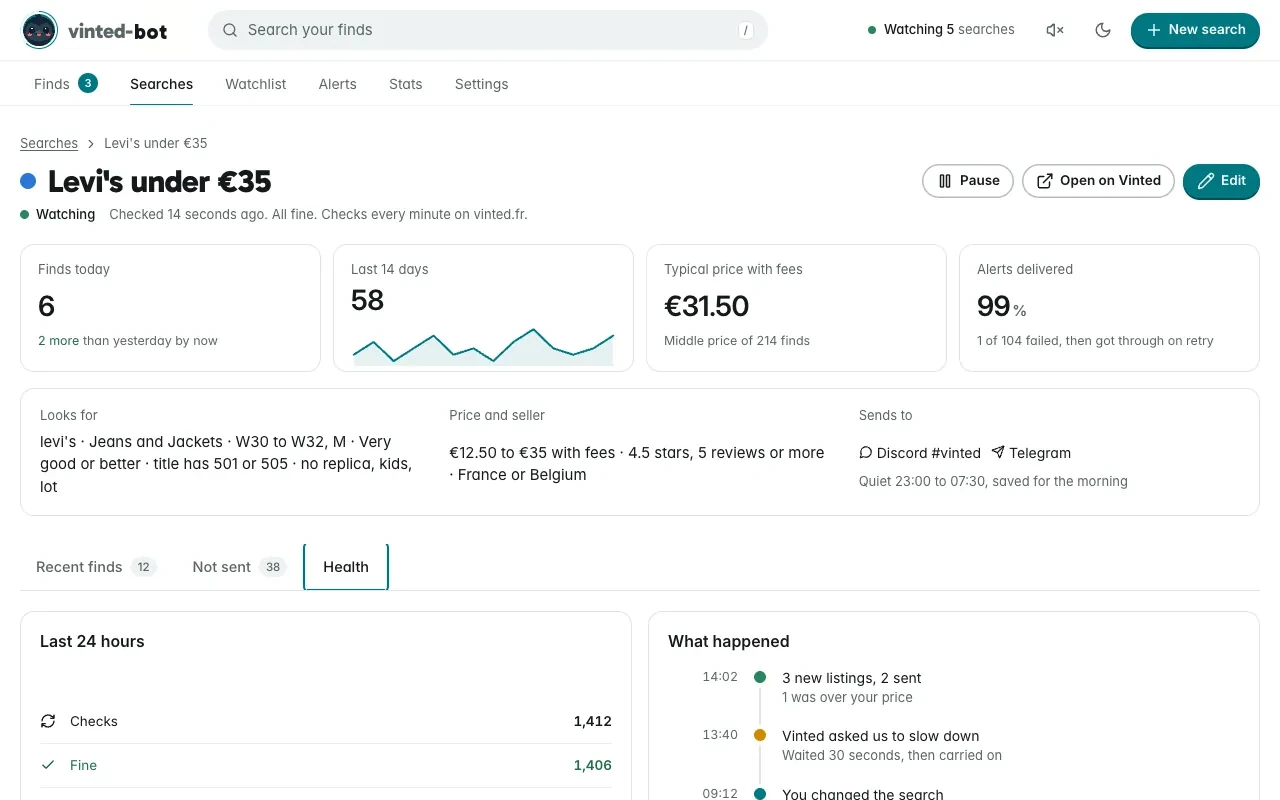Click the Fine checkmark icon
The image size is (1280, 800).
coord(48,765)
